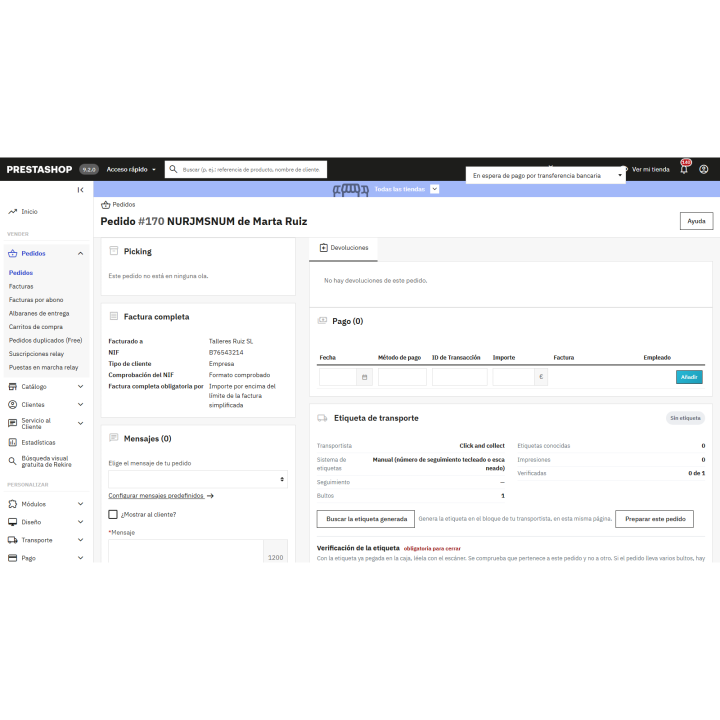Screen dimensions: 720x720
Task: Click the Ayuda button
Action: (696, 221)
